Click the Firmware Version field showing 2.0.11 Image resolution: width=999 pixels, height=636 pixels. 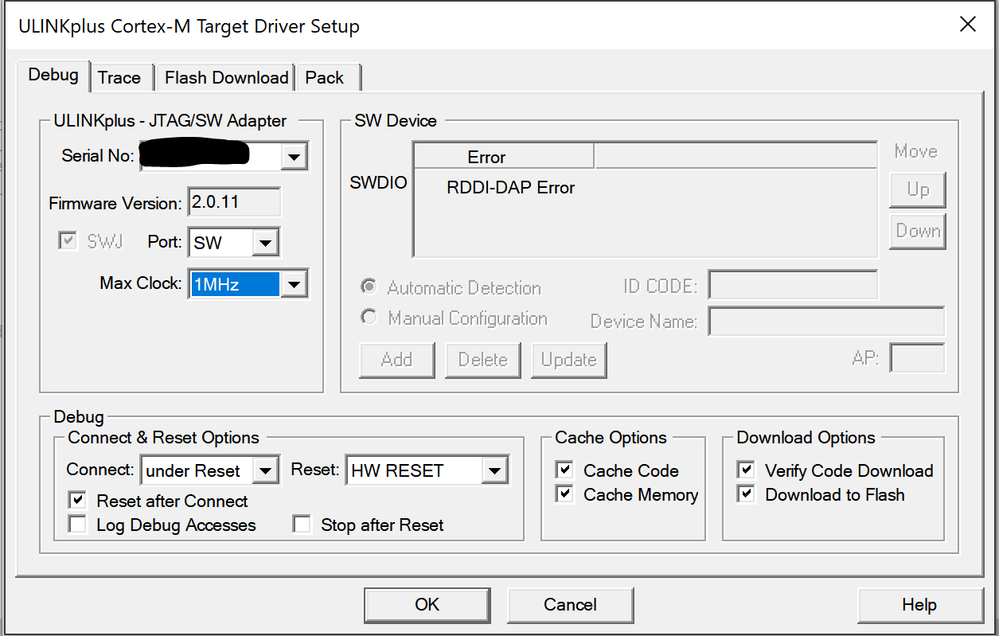click(x=234, y=203)
